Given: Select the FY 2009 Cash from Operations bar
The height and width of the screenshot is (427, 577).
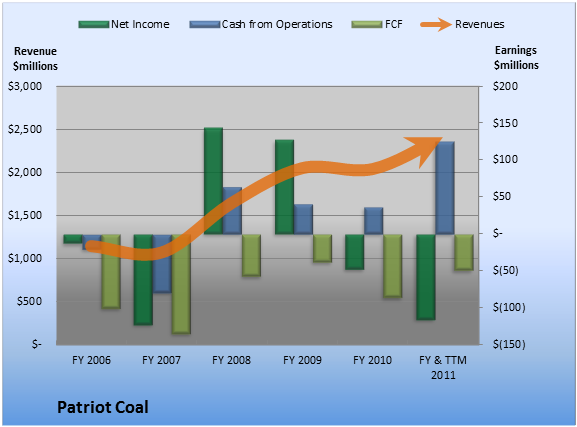Looking at the screenshot, I should point(304,219).
